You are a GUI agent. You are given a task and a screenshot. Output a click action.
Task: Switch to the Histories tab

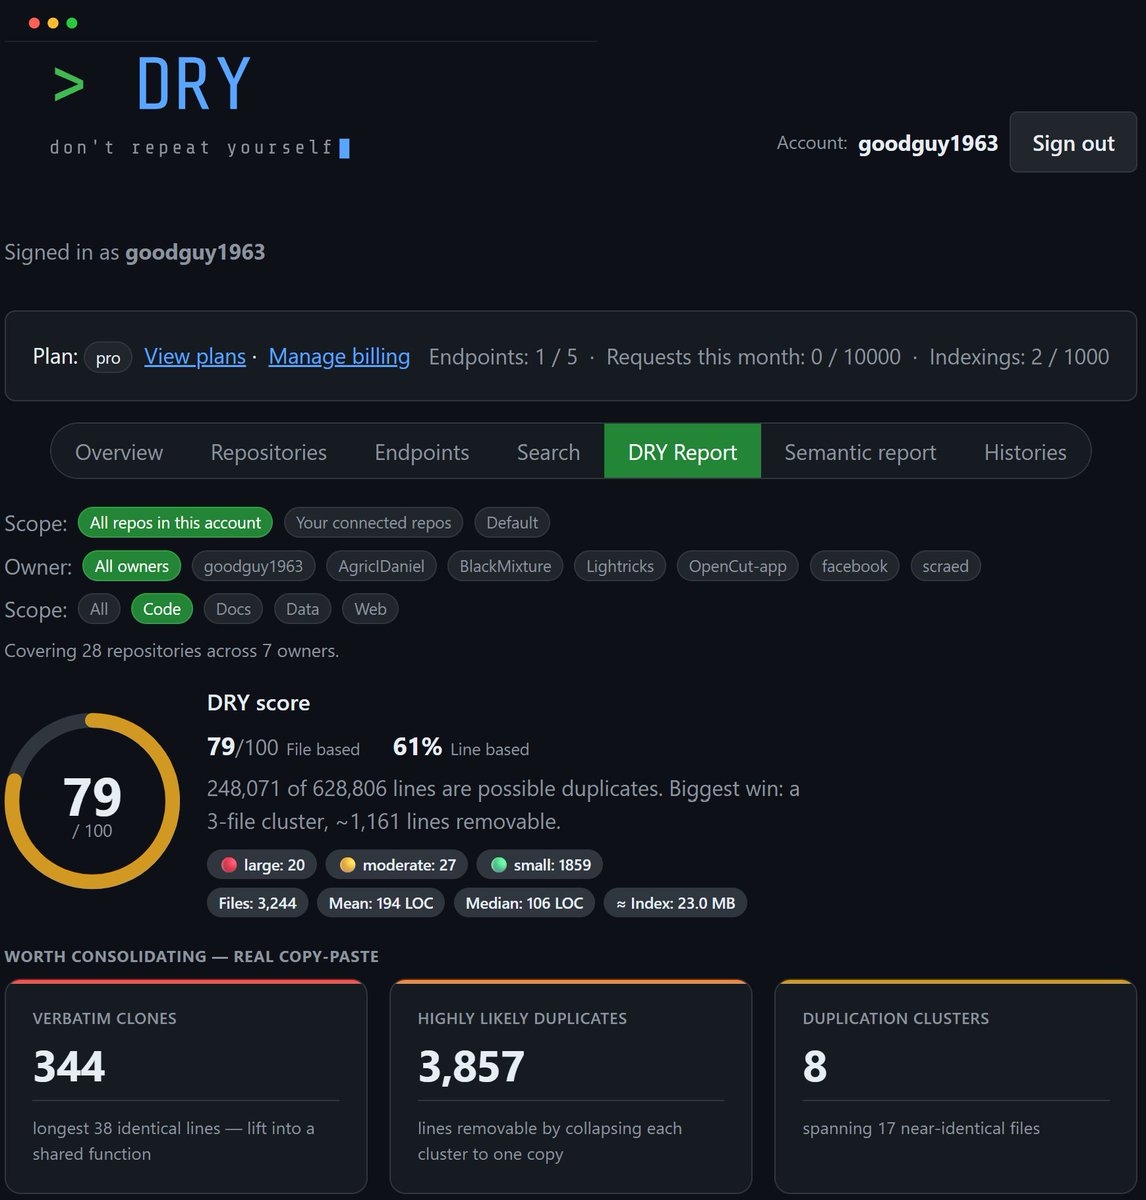pos(1025,452)
